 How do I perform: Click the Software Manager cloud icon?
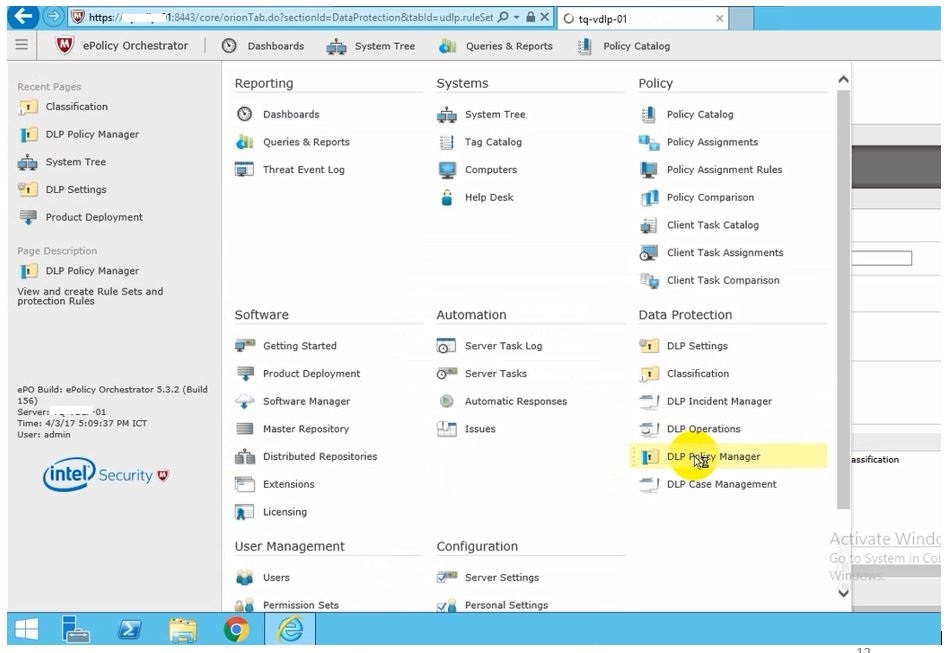click(245, 402)
